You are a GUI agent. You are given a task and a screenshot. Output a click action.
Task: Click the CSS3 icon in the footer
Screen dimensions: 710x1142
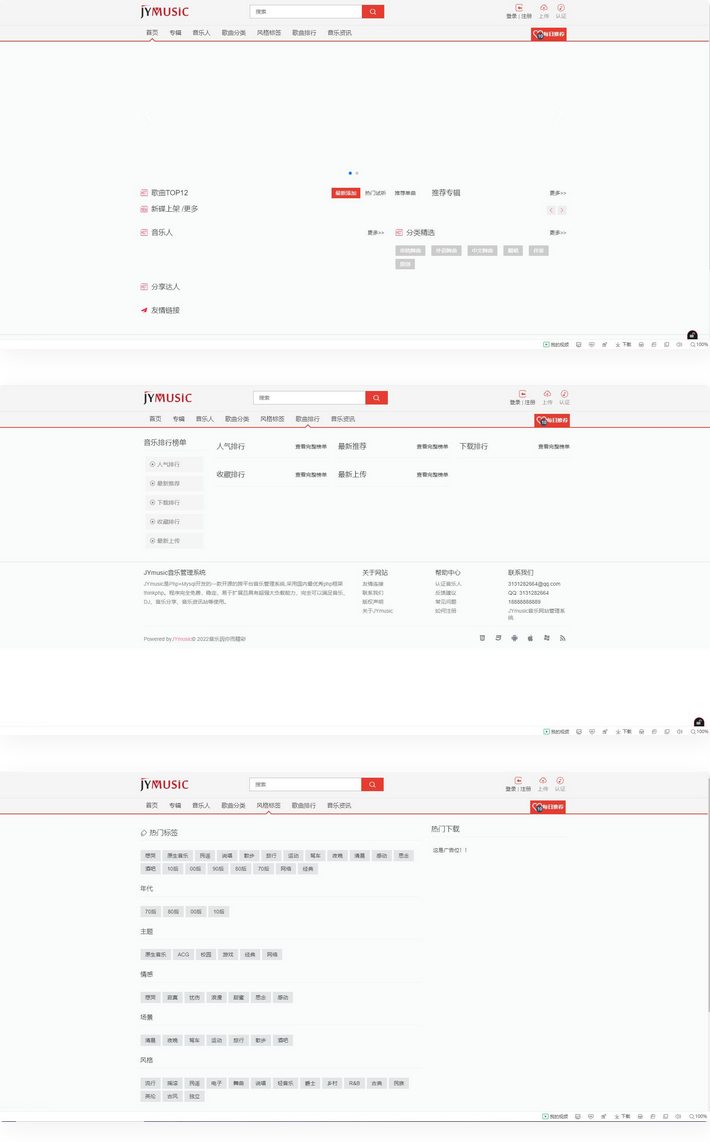pyautogui.click(x=497, y=638)
